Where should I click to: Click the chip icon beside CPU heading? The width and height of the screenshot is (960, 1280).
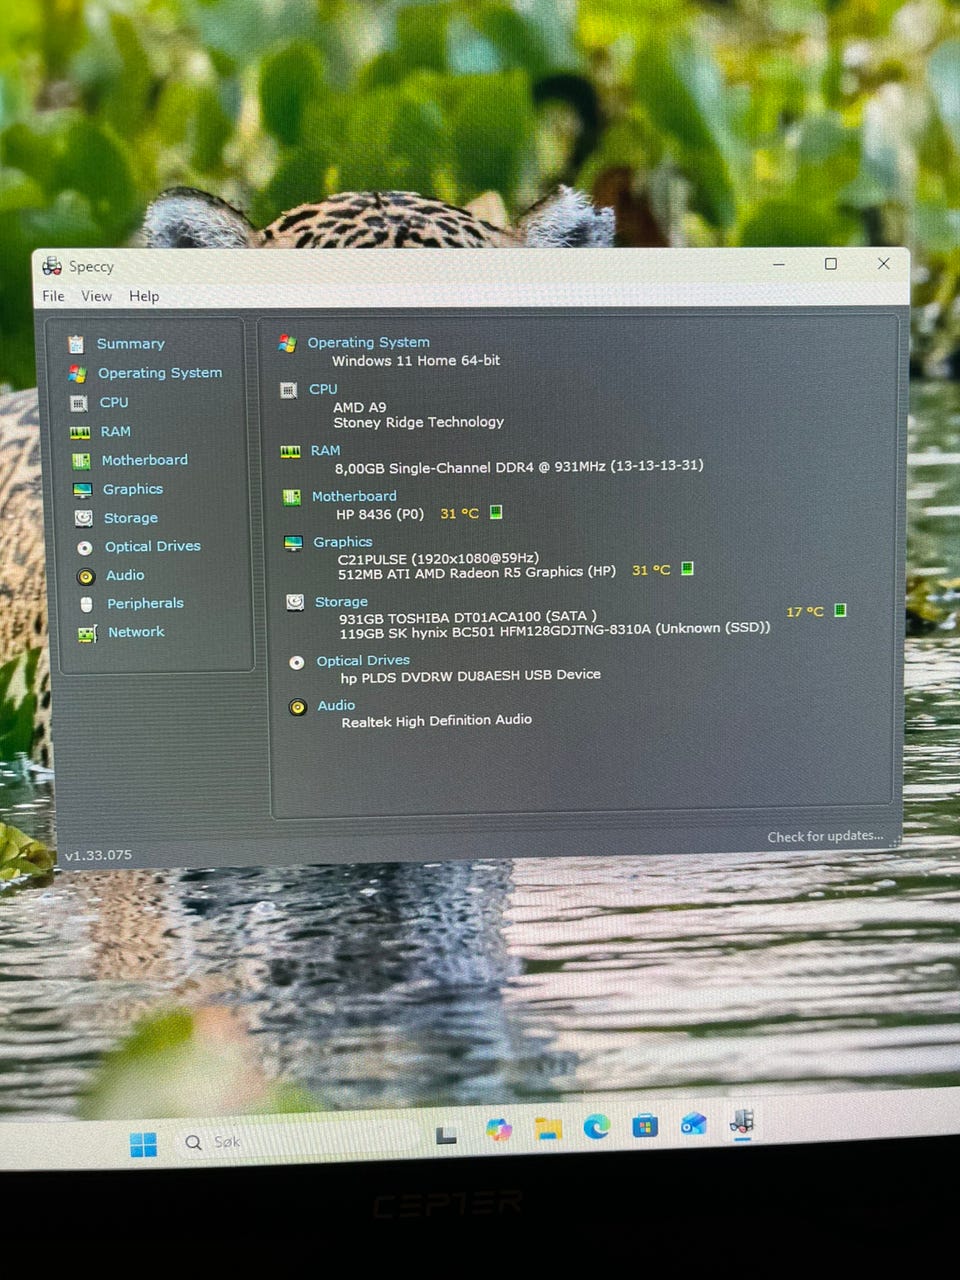[x=289, y=390]
